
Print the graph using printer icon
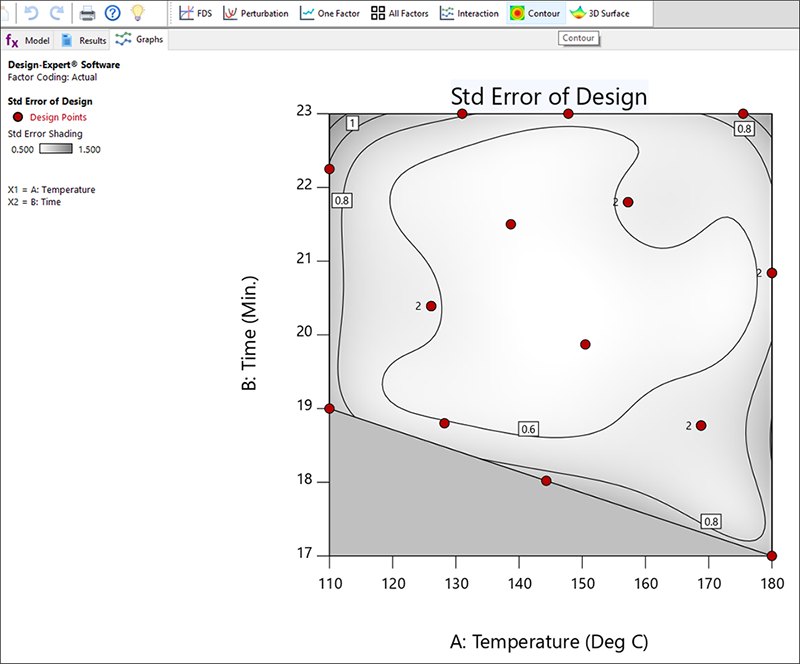87,13
